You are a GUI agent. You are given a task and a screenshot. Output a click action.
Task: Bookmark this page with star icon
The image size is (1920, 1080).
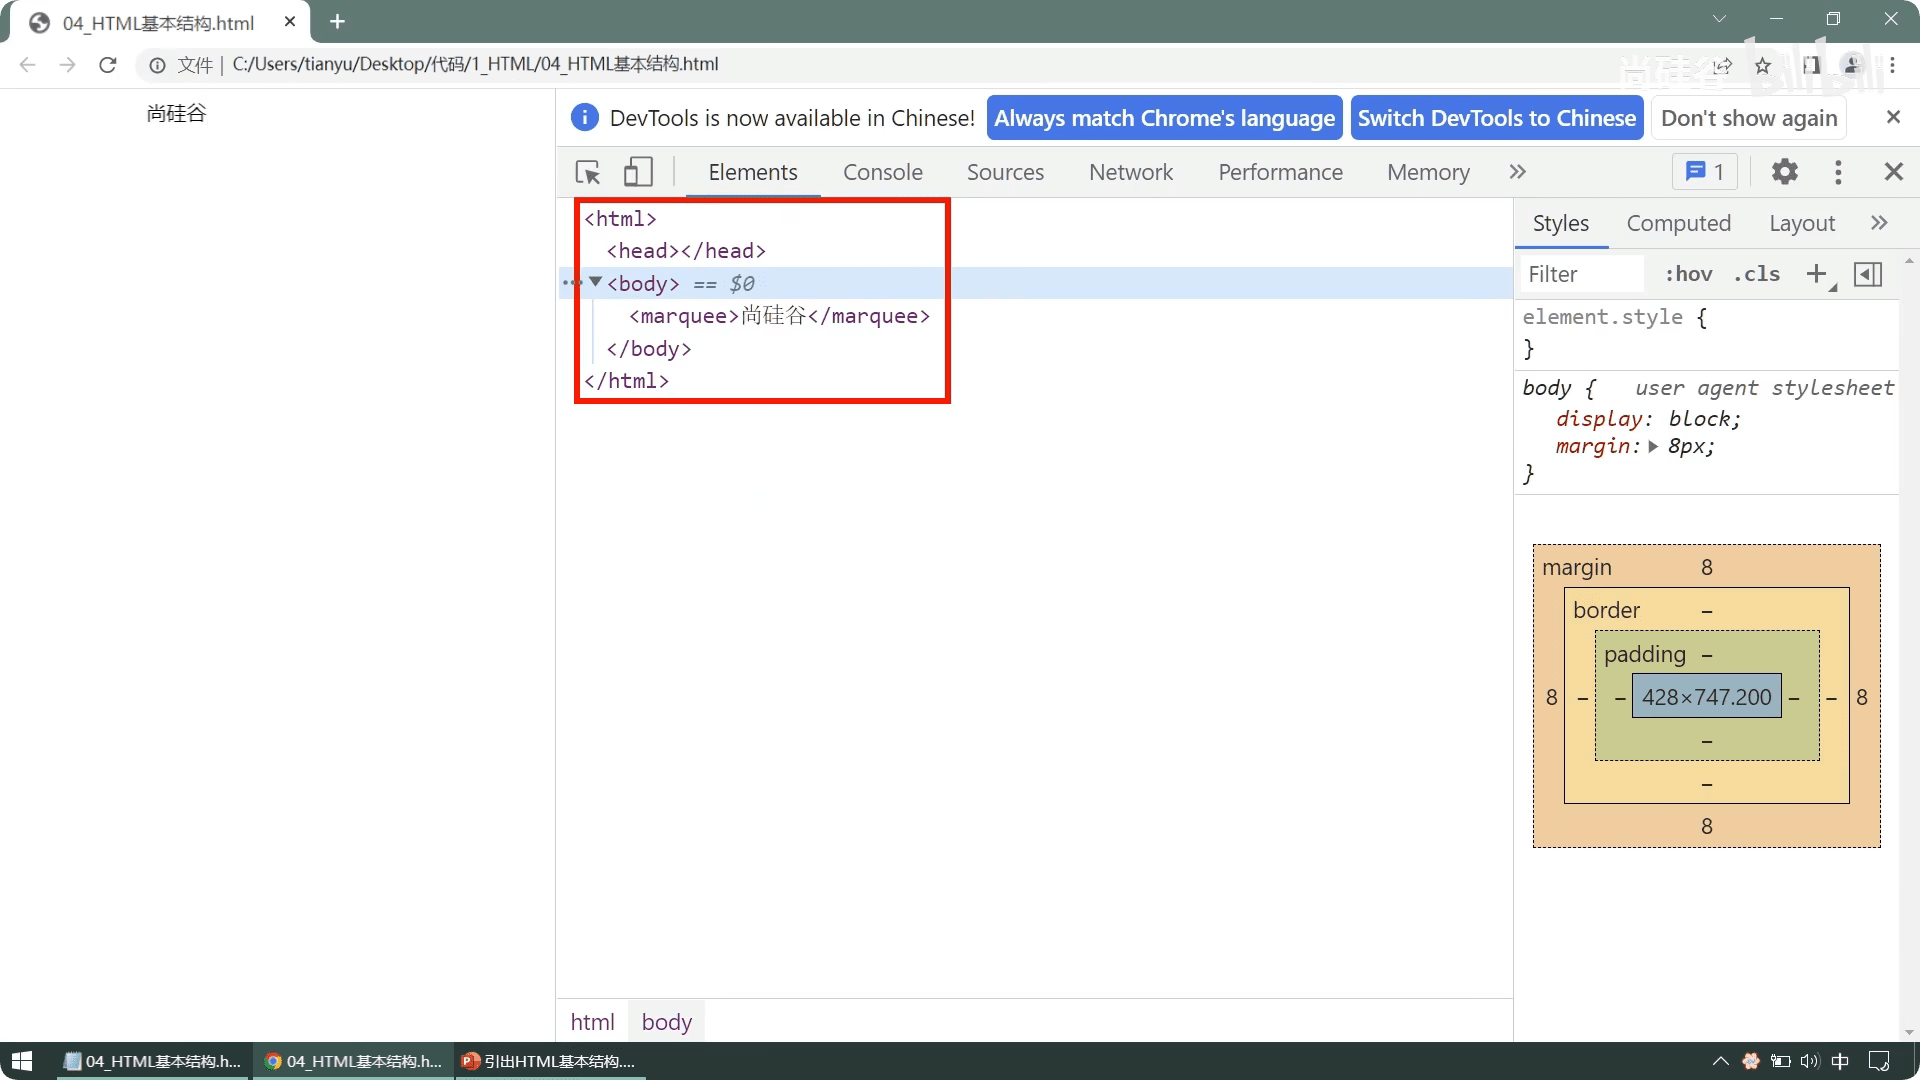[1763, 65]
